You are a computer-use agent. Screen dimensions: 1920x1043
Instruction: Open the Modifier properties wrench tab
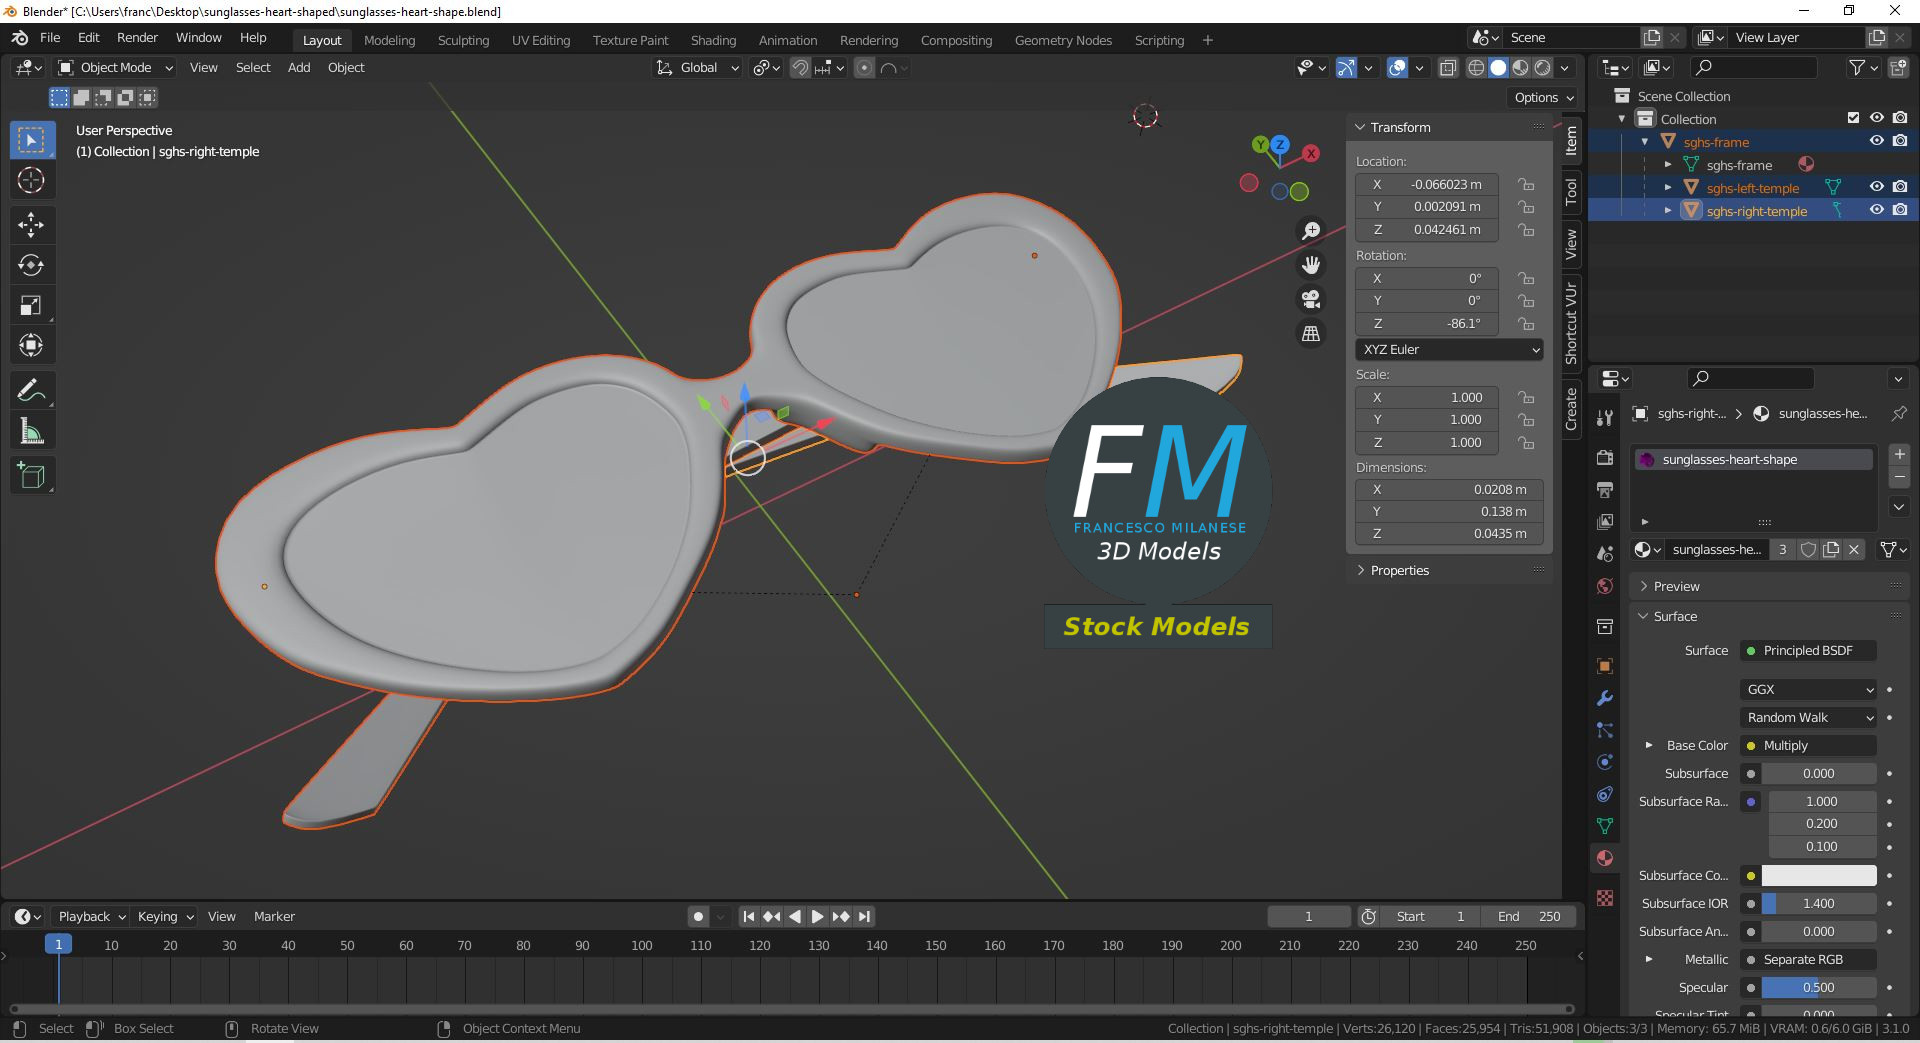1605,698
